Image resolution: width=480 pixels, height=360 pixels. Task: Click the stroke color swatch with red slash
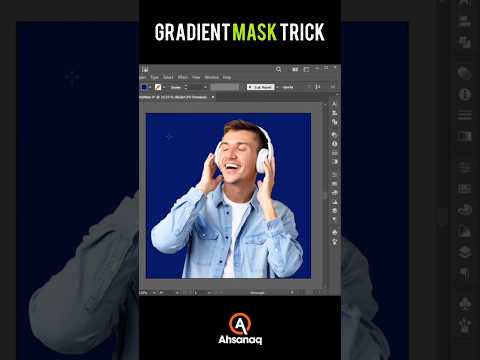click(158, 87)
